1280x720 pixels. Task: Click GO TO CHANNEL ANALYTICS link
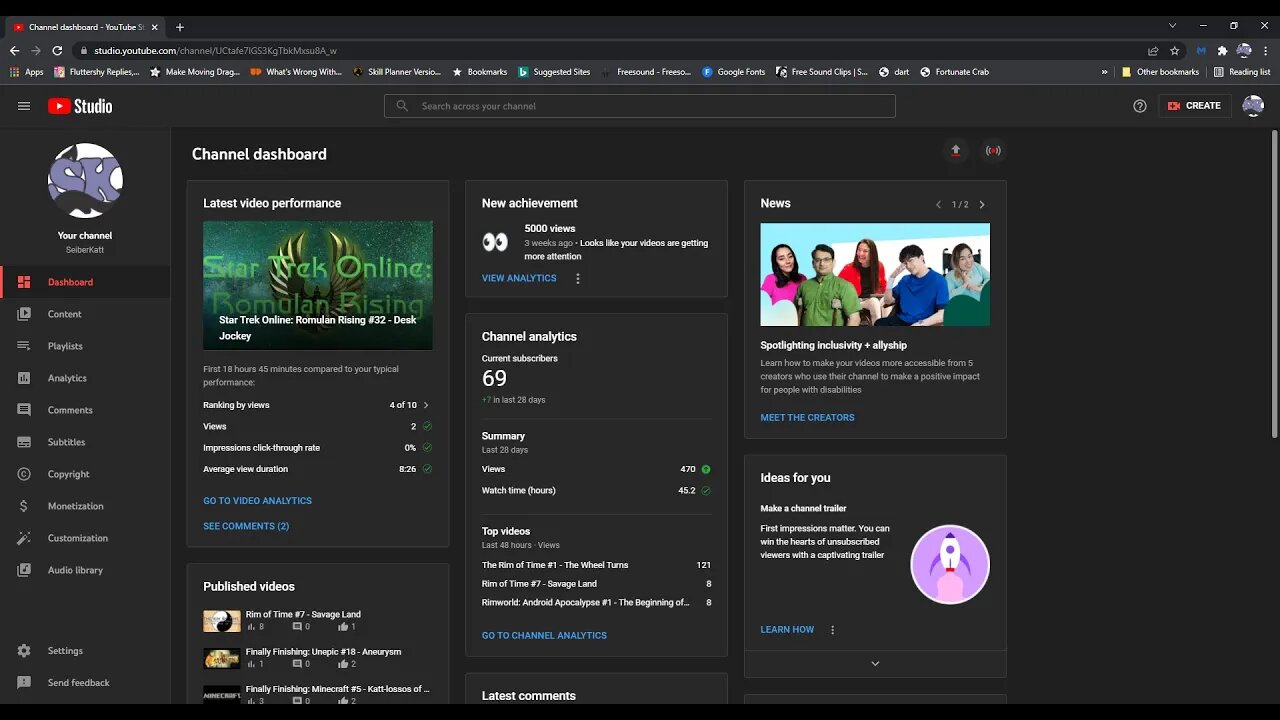[x=544, y=636]
